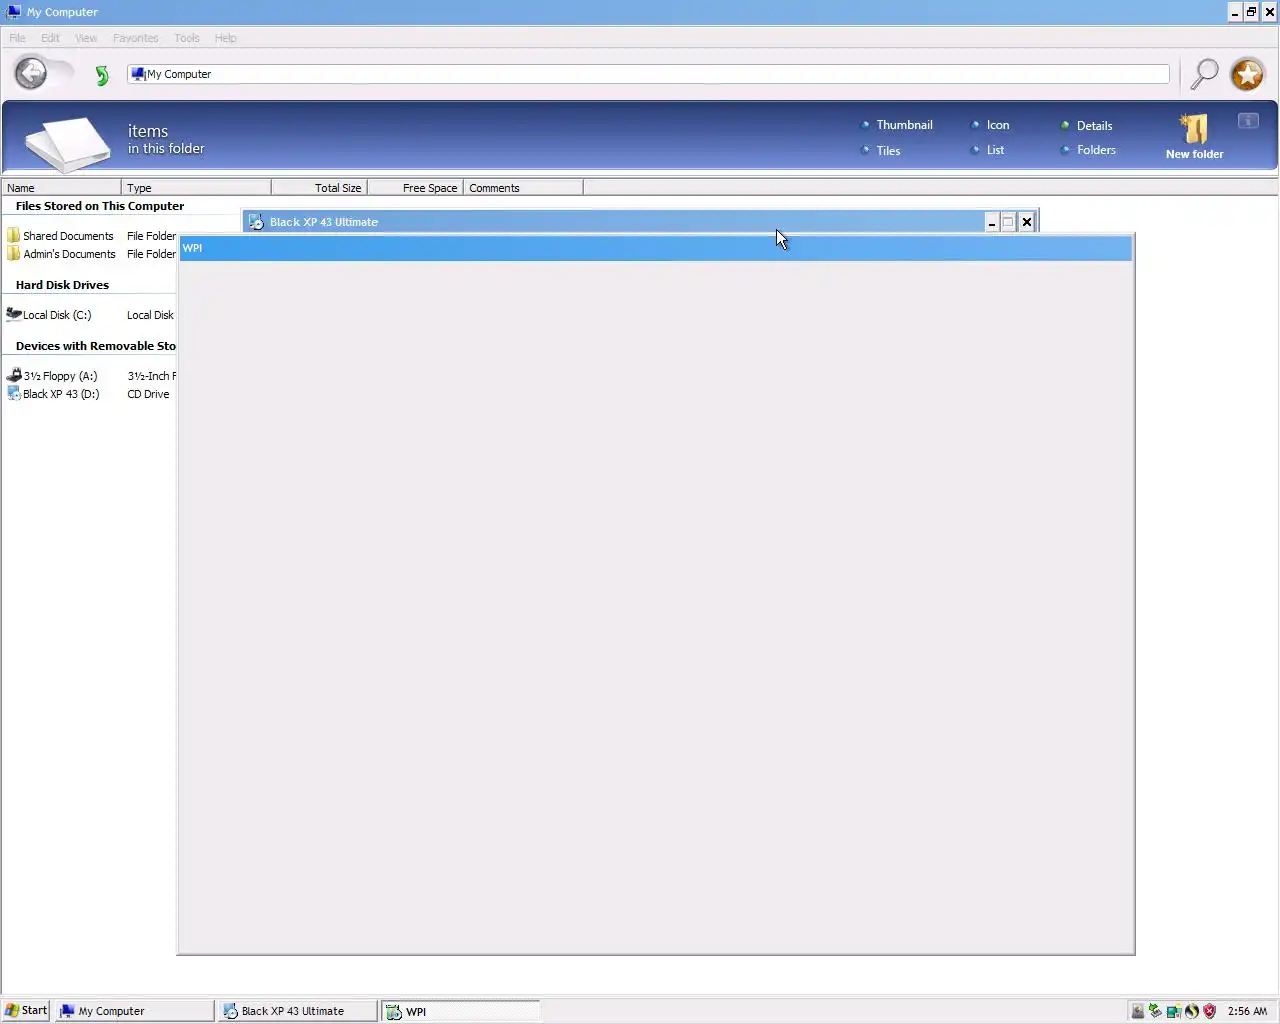
Task: Click 'Devices with Removable Sto' group header
Action: [x=96, y=346]
